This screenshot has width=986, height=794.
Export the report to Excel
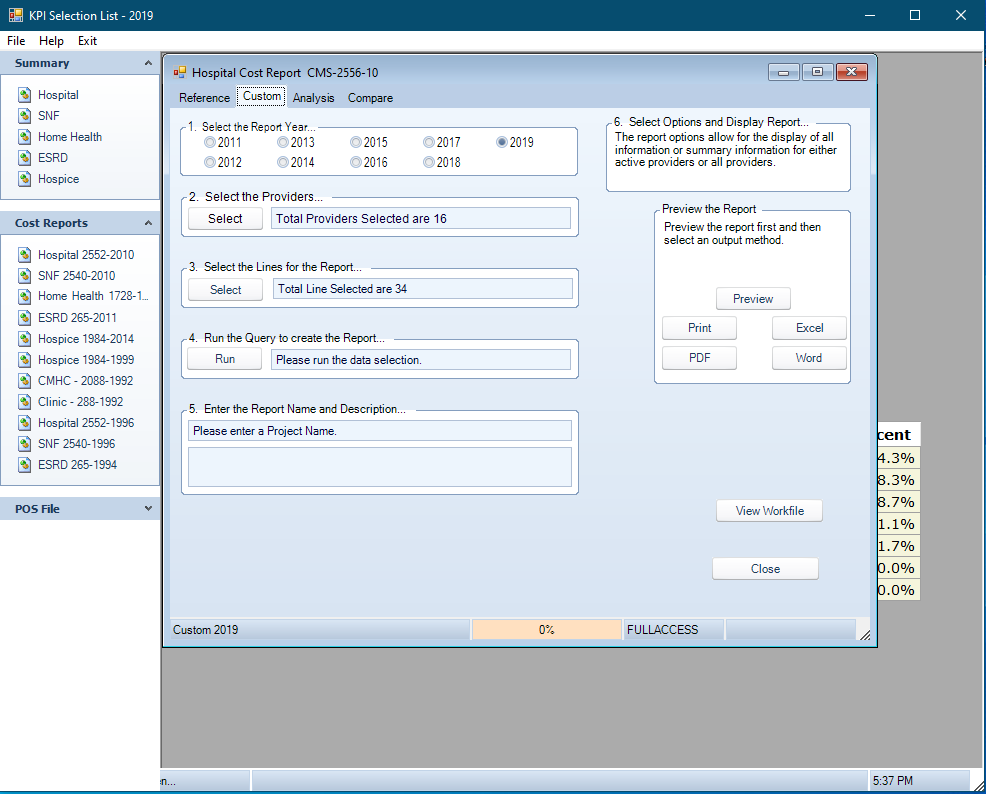click(809, 328)
